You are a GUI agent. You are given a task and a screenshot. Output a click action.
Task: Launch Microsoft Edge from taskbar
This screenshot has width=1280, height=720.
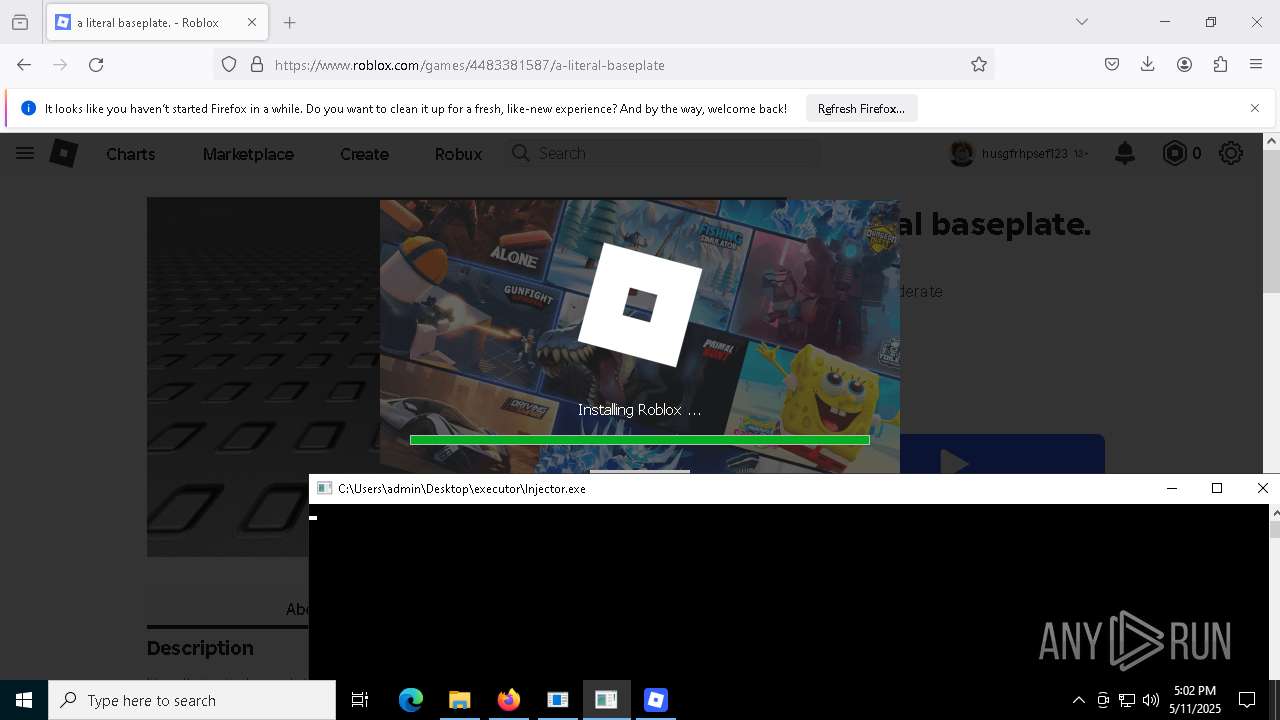tap(411, 700)
